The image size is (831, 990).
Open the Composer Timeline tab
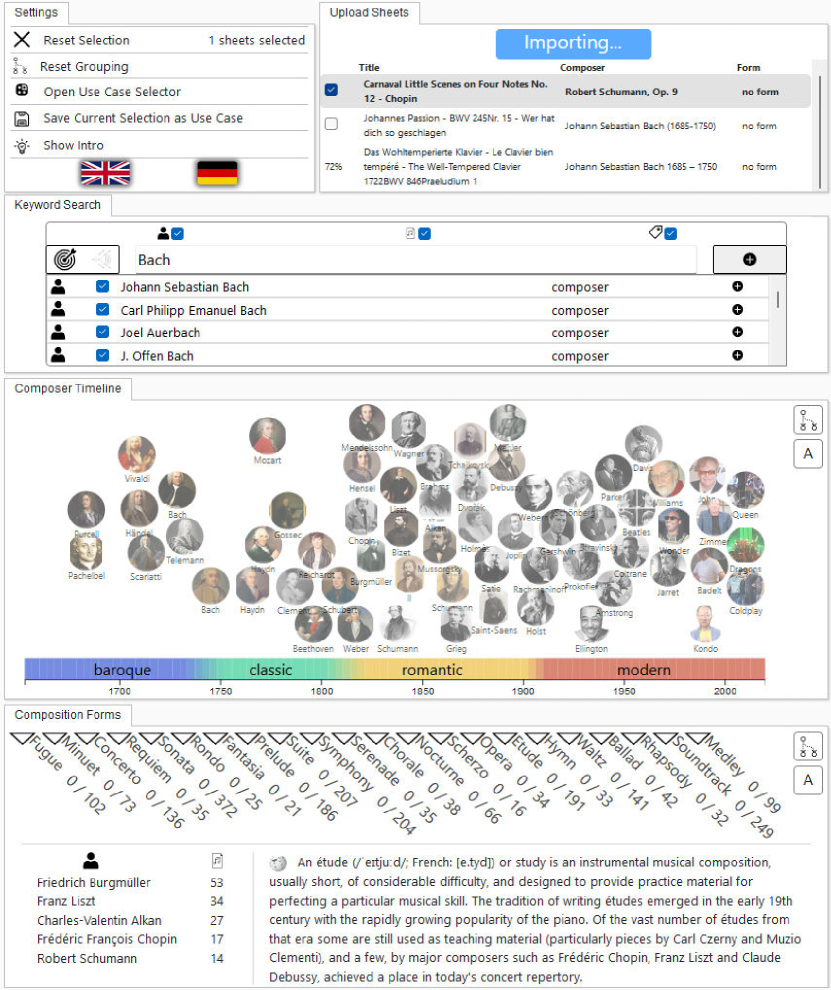[x=68, y=388]
